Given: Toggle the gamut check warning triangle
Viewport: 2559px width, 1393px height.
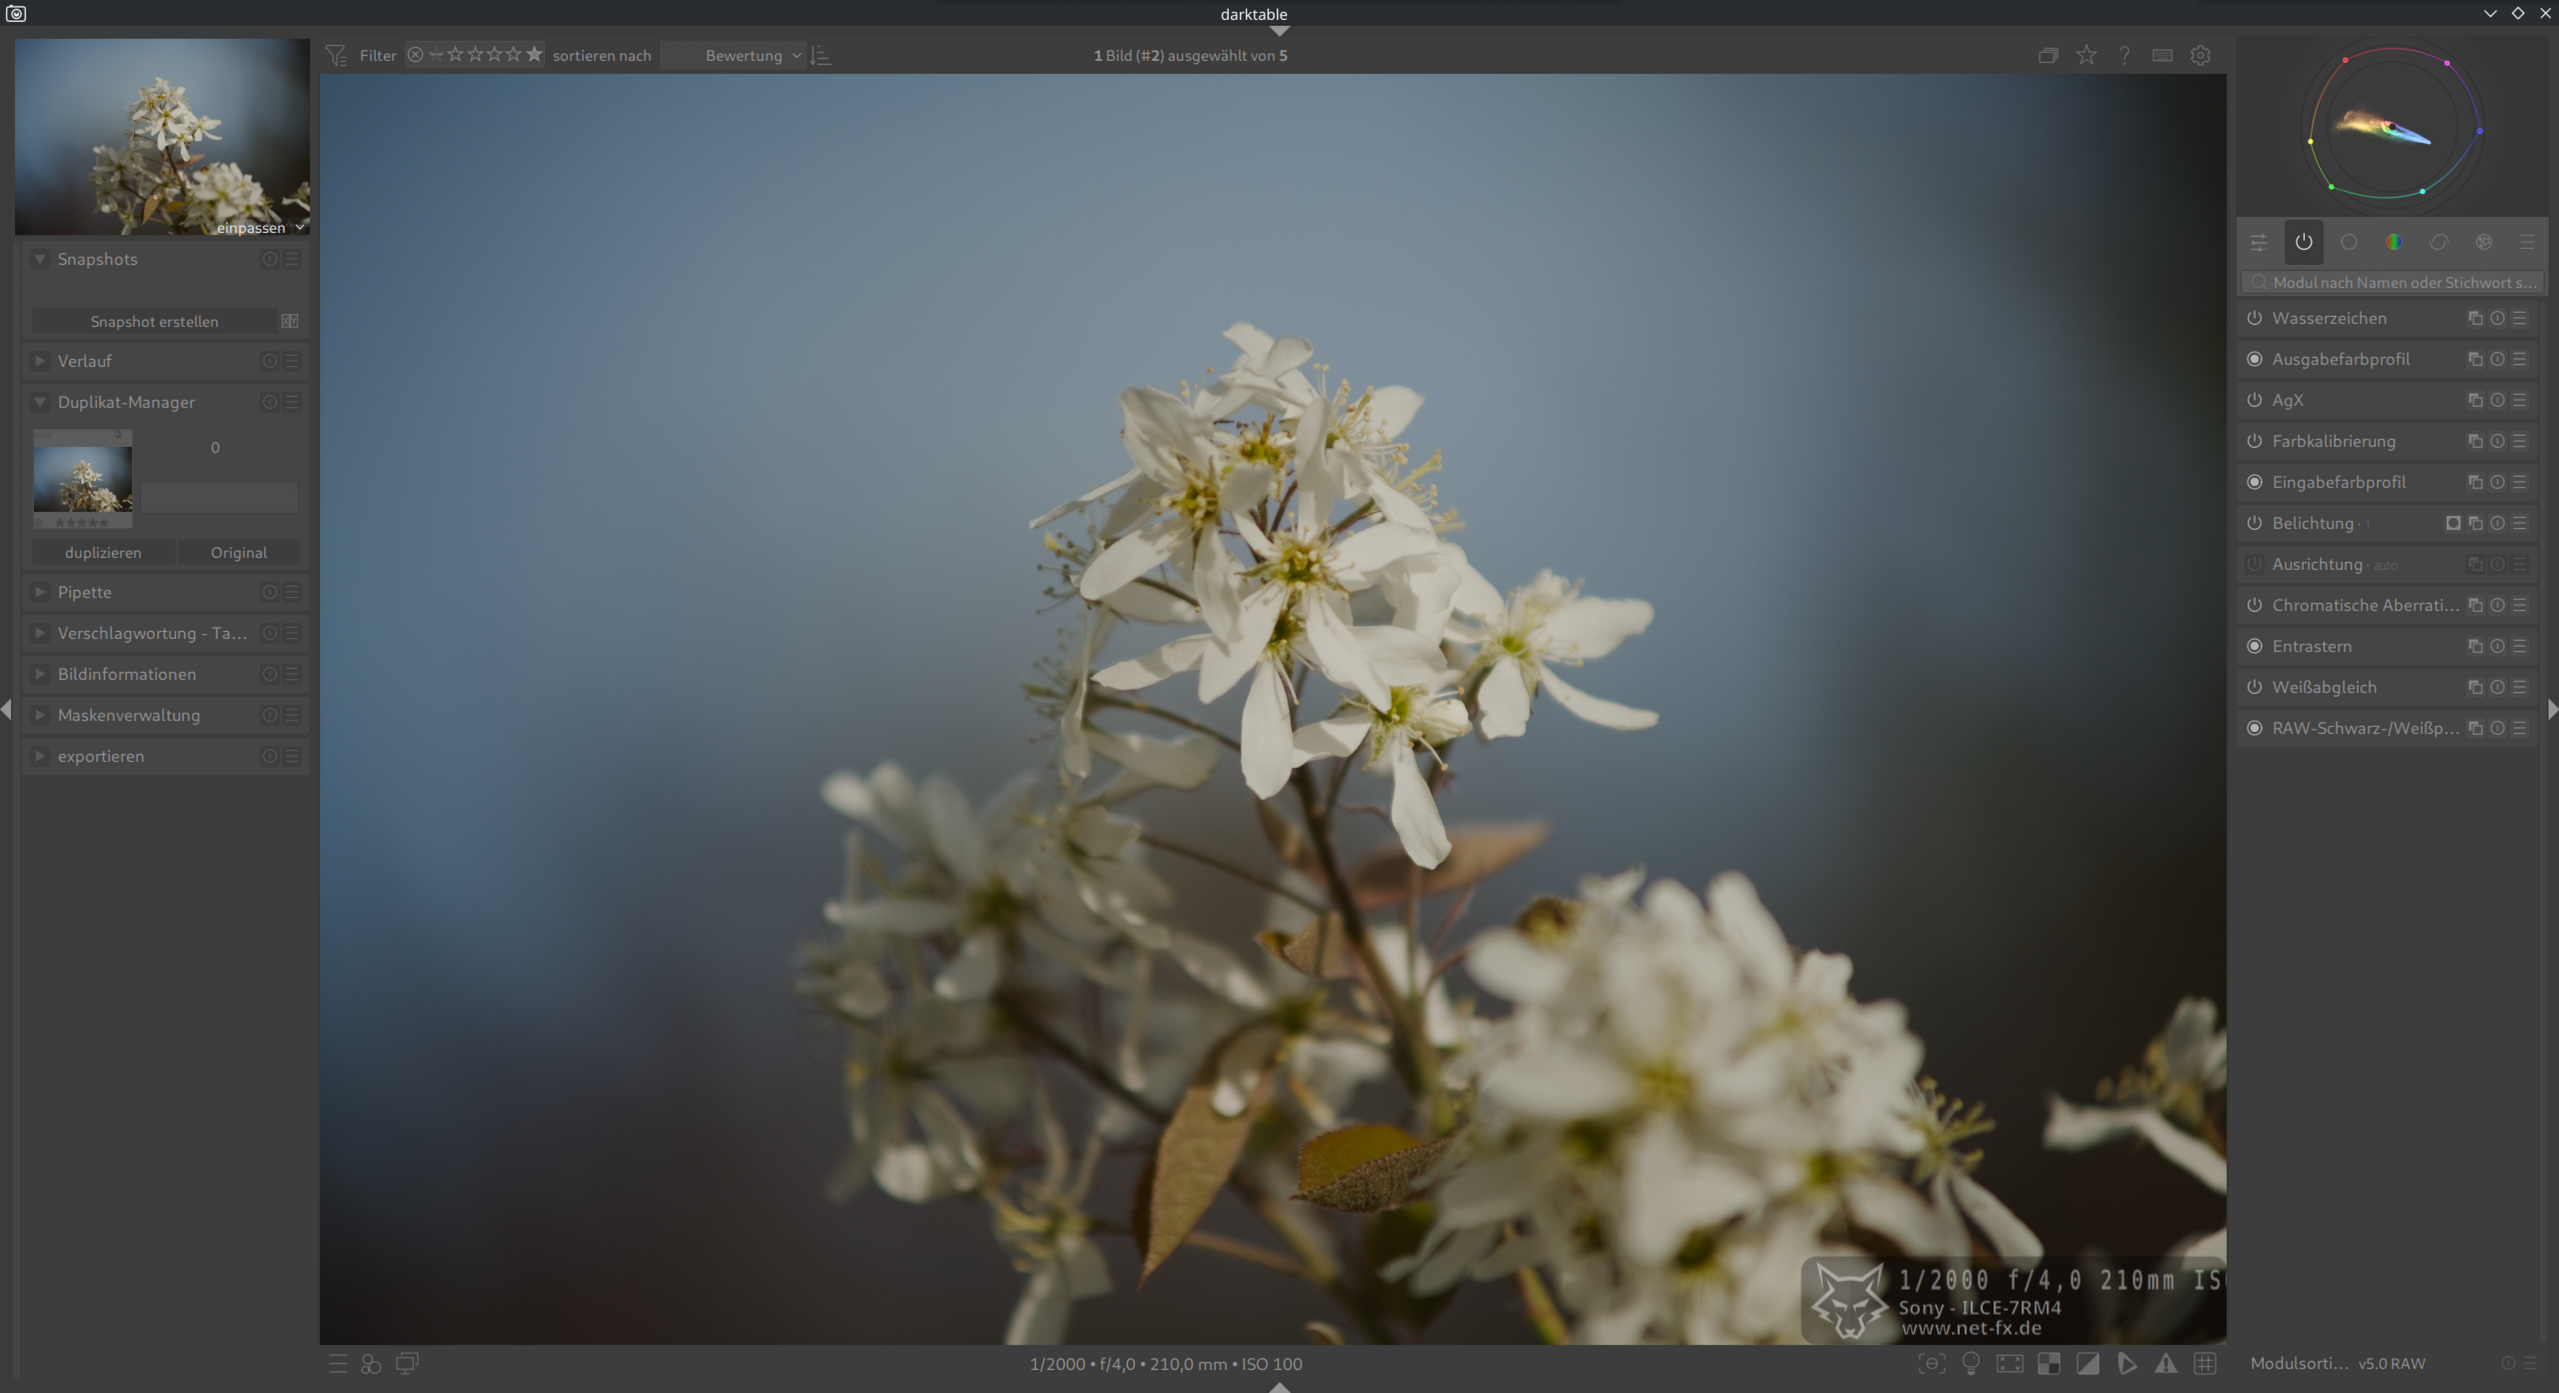Looking at the screenshot, I should (2165, 1363).
